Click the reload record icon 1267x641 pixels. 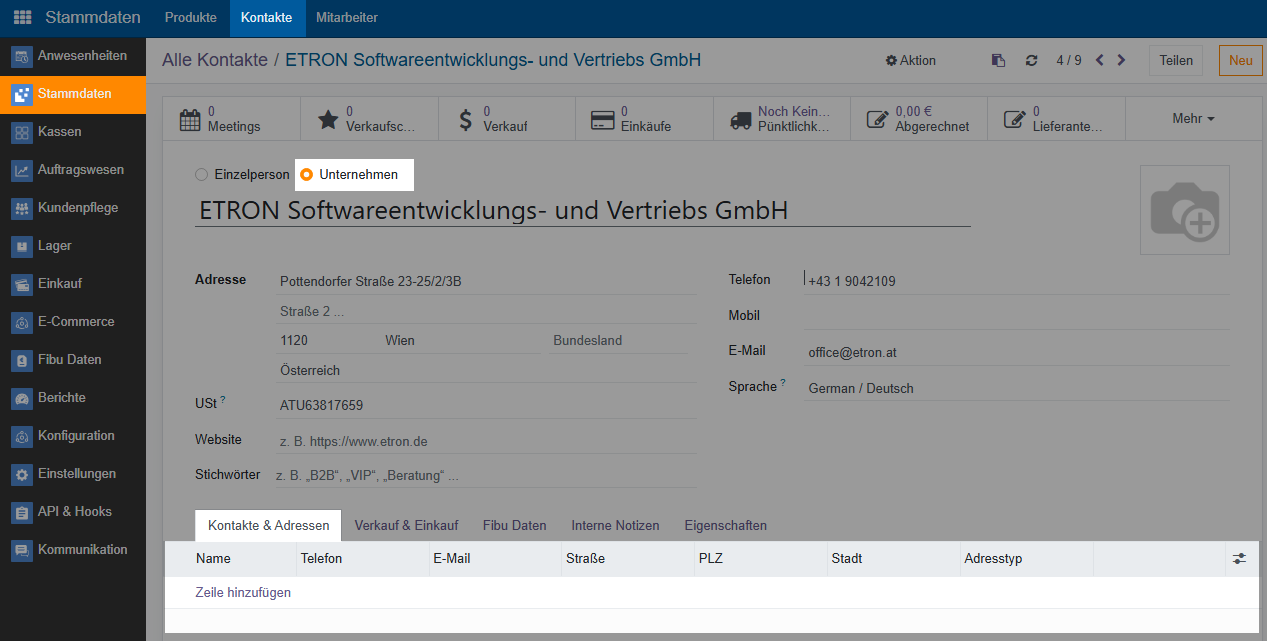1031,61
